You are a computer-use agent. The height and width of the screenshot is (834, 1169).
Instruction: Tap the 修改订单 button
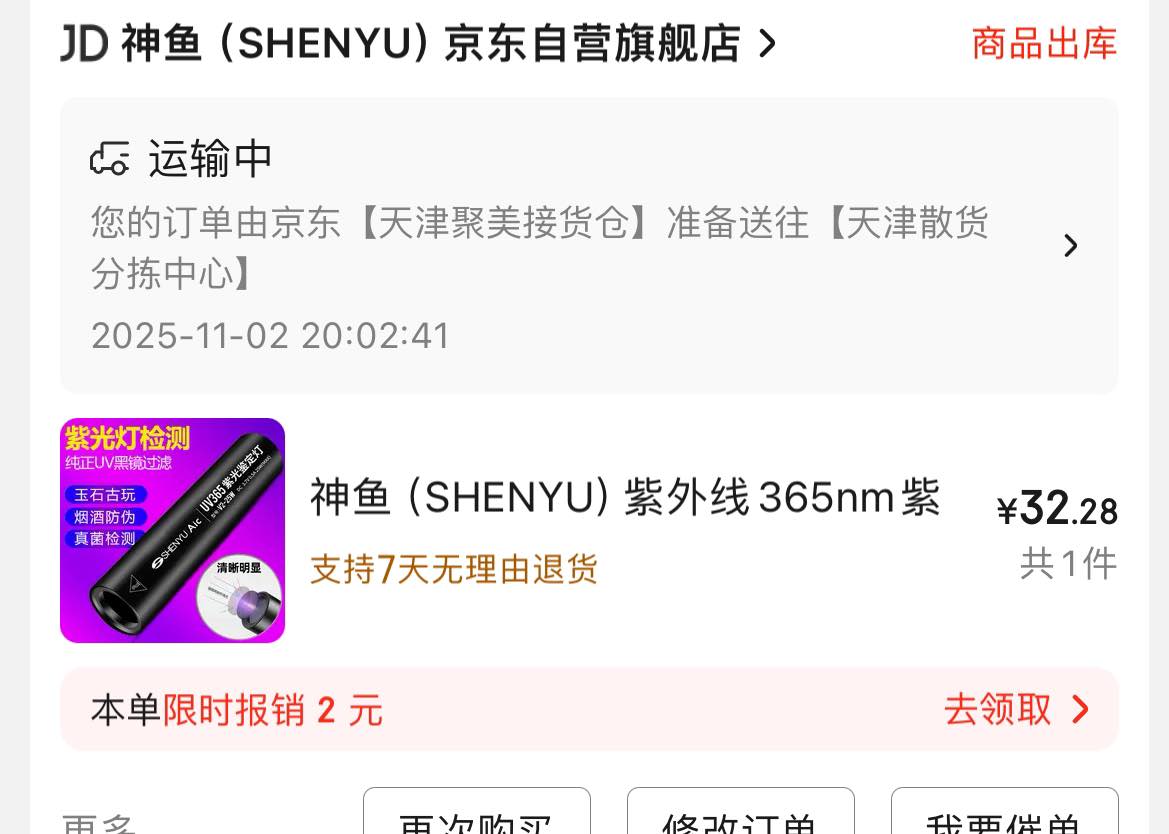(x=740, y=811)
